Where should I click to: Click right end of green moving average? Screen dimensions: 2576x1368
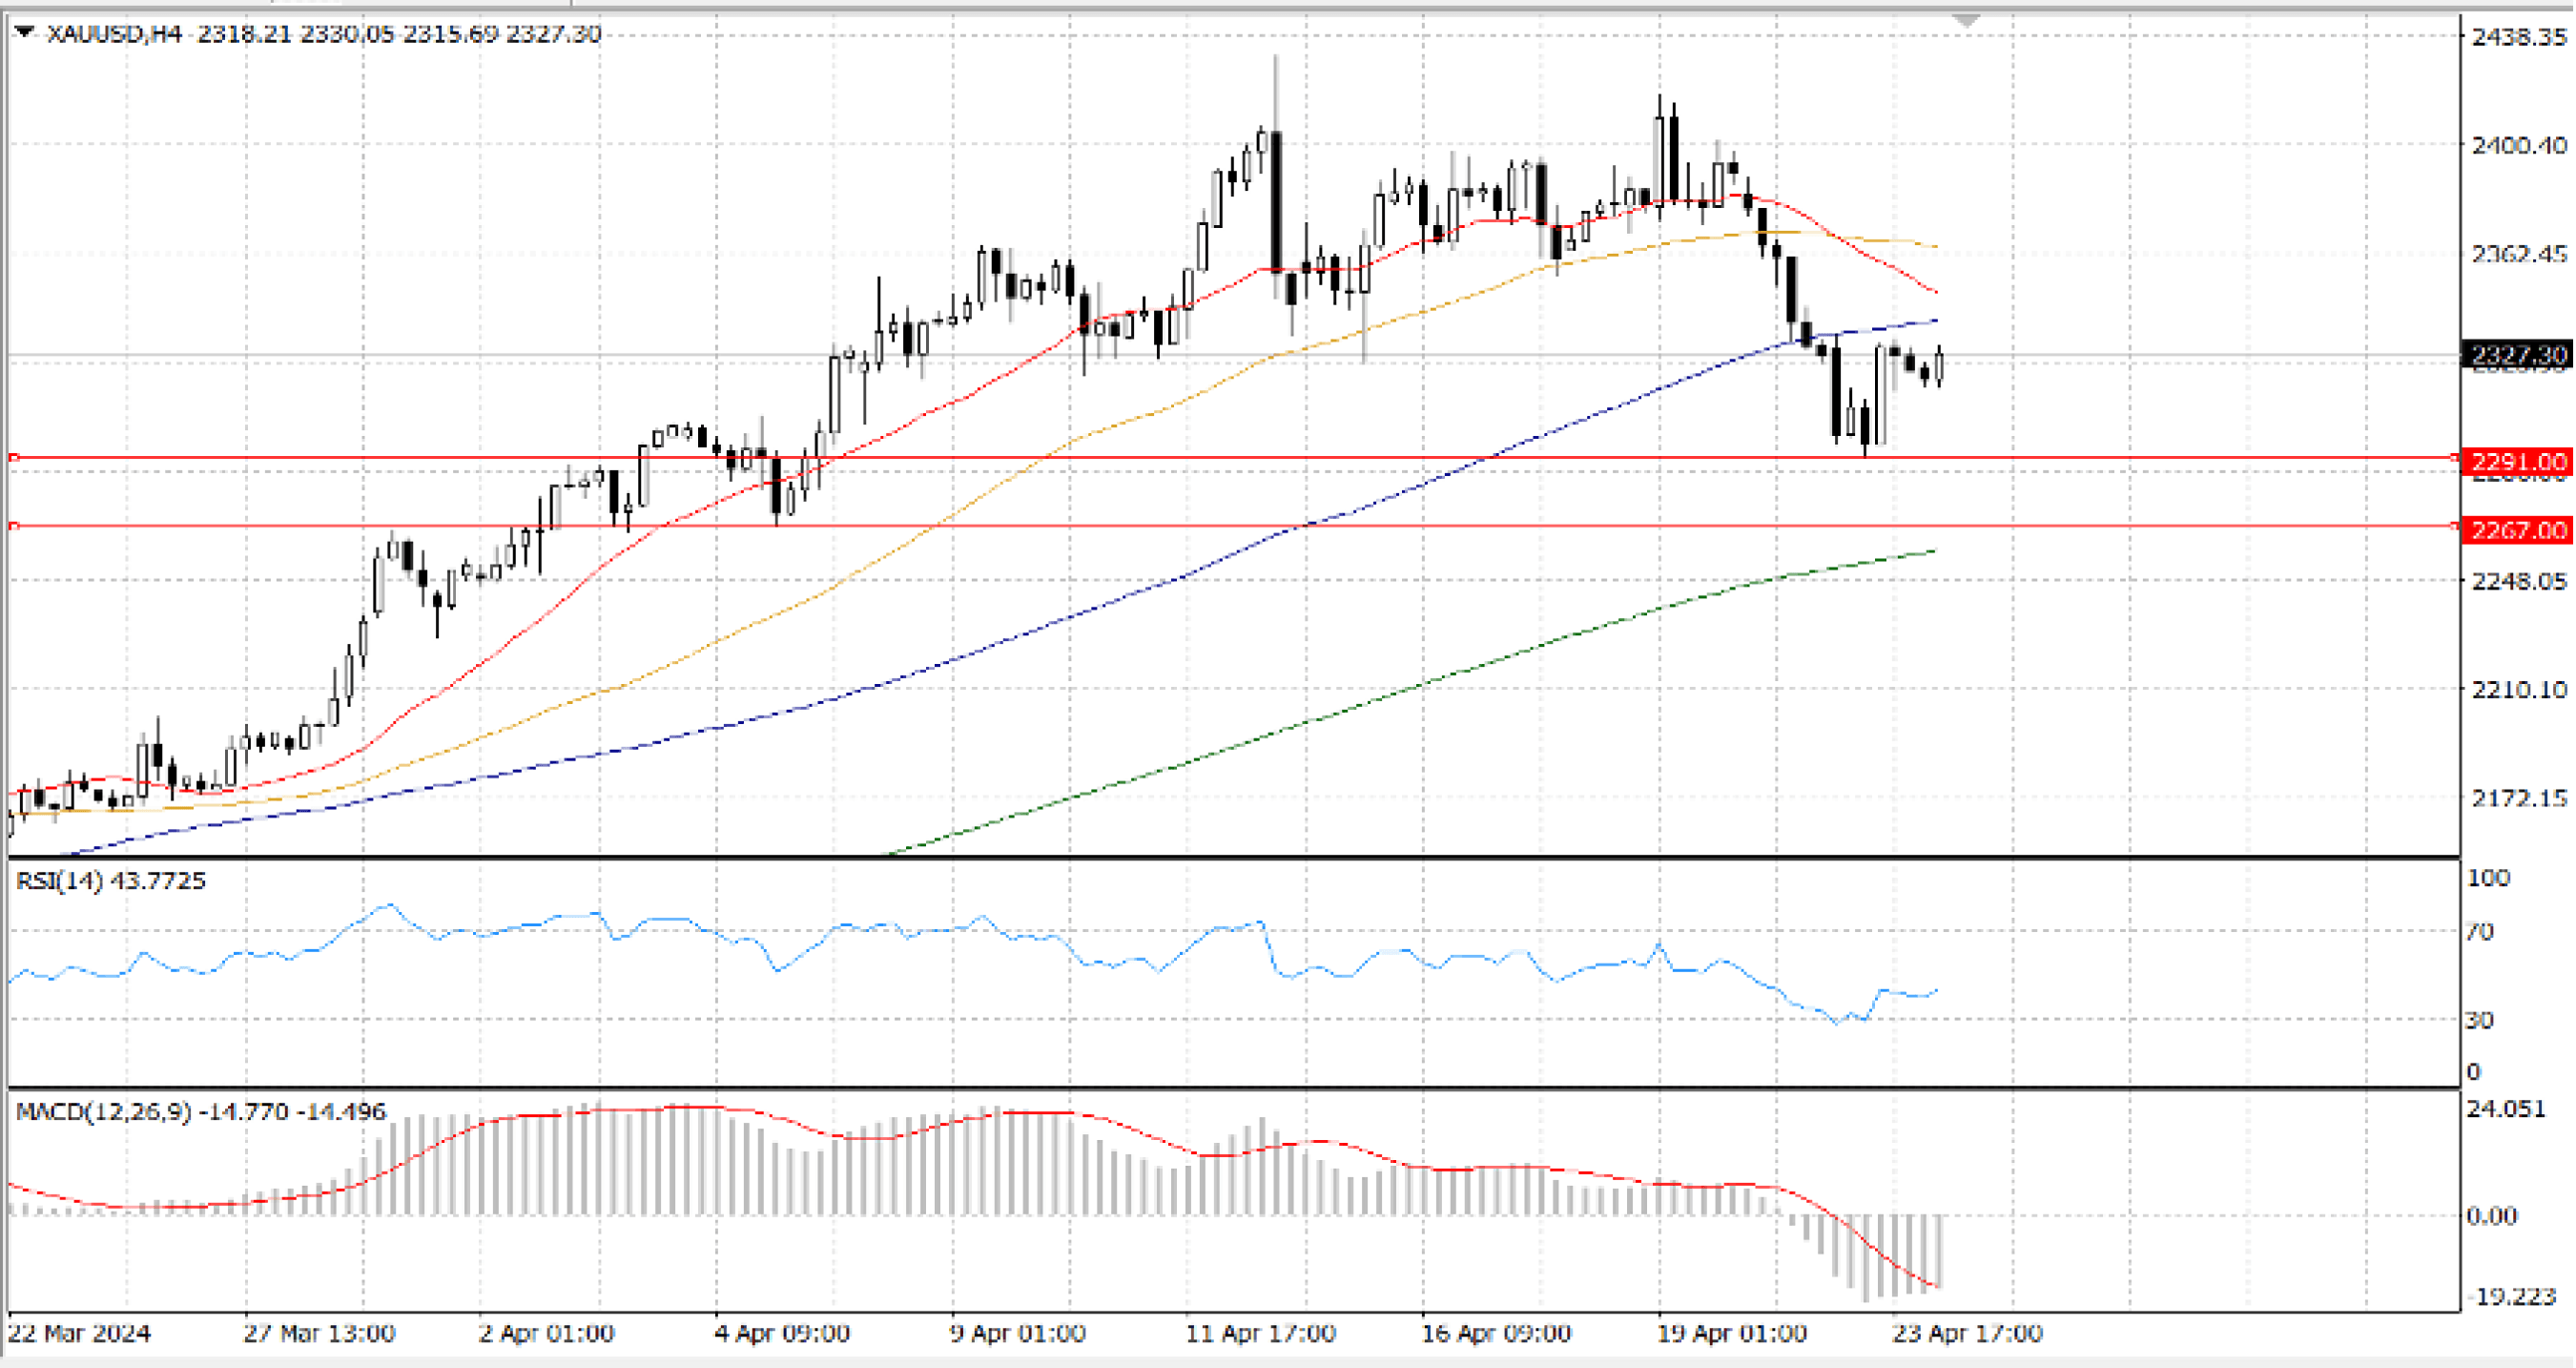click(x=1934, y=551)
